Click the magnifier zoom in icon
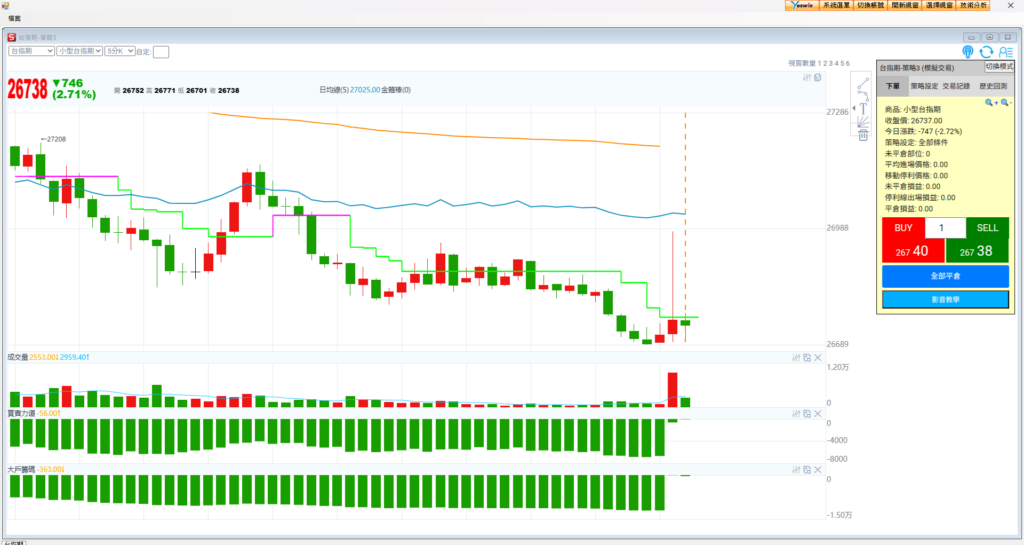The image size is (1024, 545). pos(990,102)
